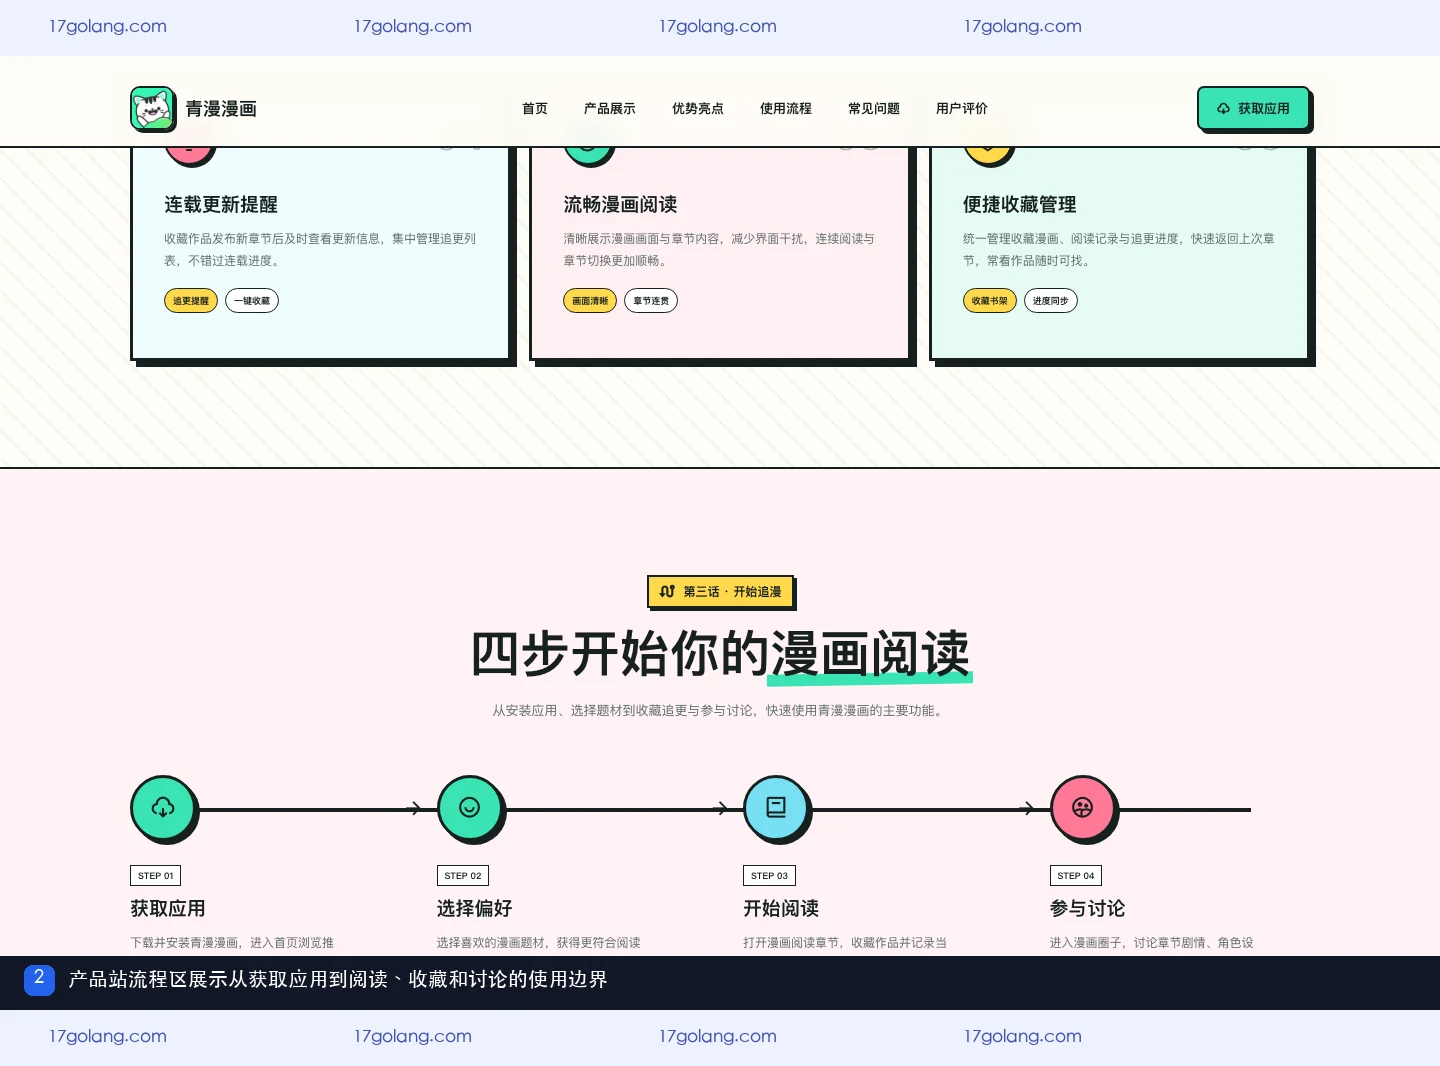Click the 流畅漫画阅读 card title

[x=620, y=204]
